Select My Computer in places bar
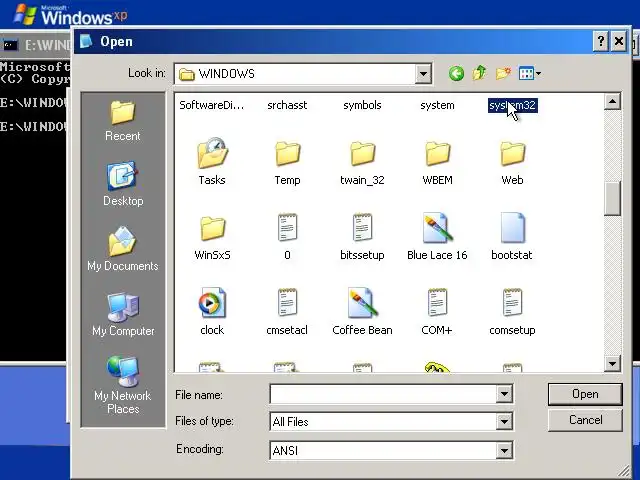The height and width of the screenshot is (480, 640). coord(123,315)
